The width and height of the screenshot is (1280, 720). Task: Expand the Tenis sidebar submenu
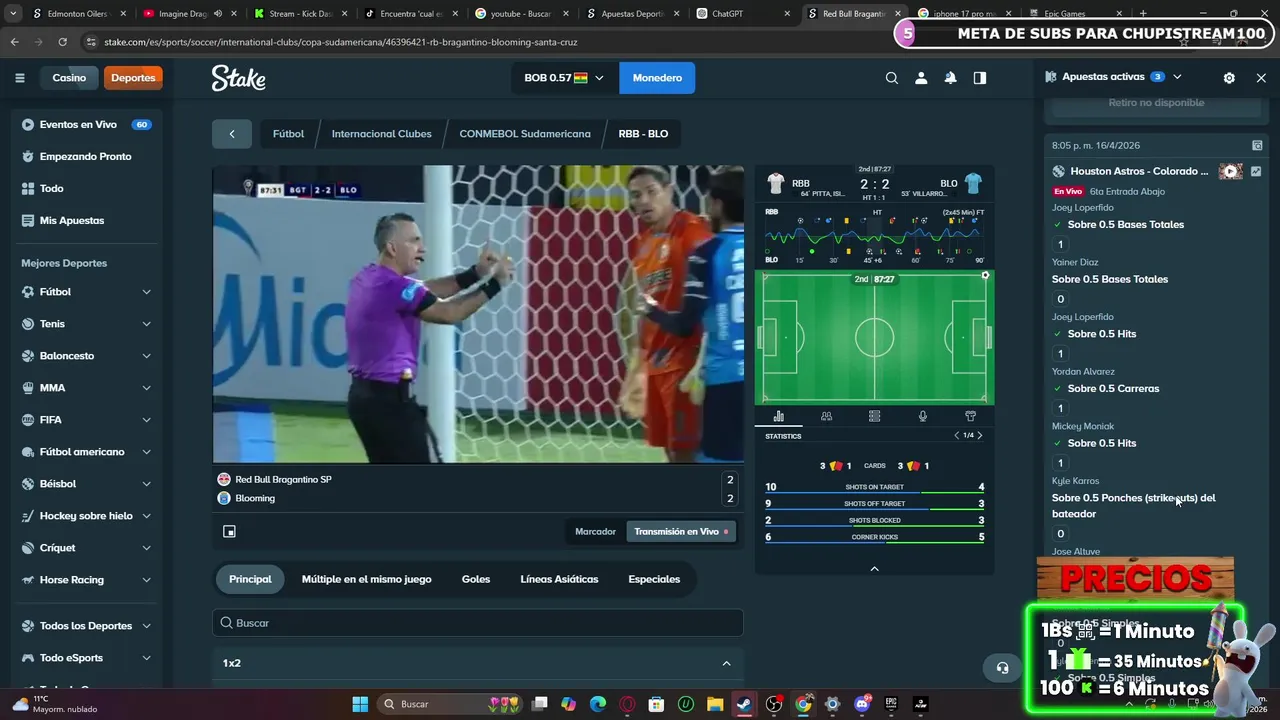[146, 324]
